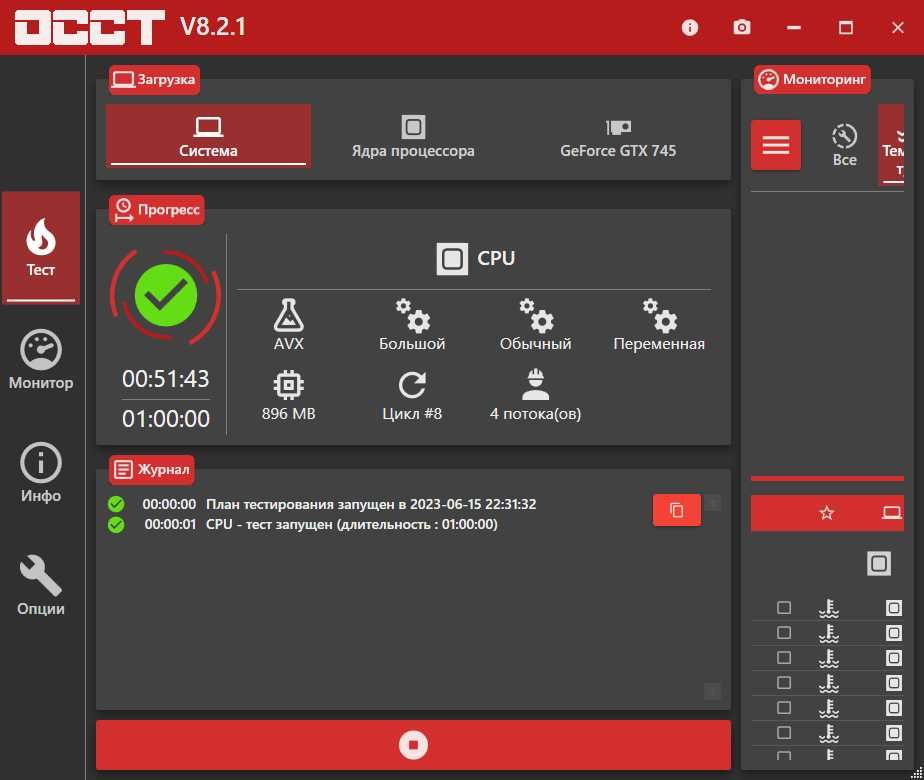Switch to Ядра процессора tab

point(413,136)
